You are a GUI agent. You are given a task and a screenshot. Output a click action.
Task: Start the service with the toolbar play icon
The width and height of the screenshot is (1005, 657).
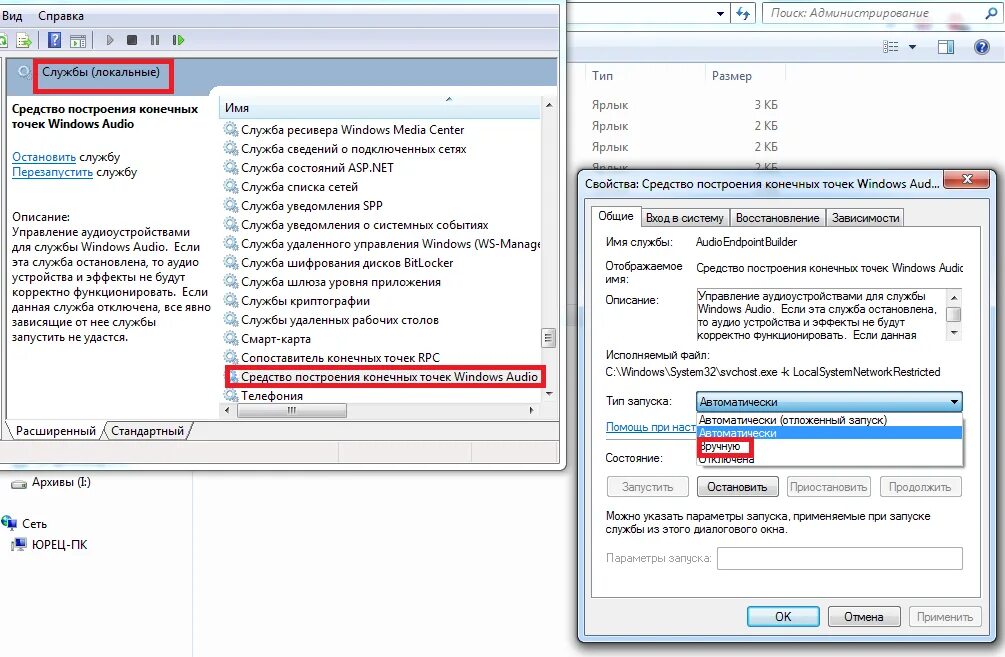pyautogui.click(x=110, y=40)
